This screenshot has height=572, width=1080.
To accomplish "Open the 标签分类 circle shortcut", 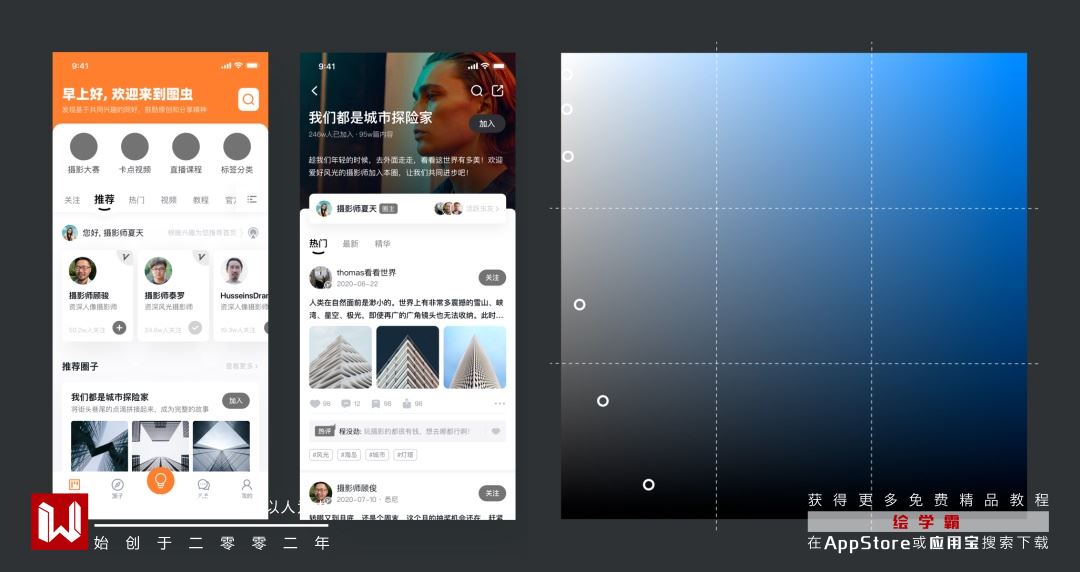I will [x=237, y=147].
